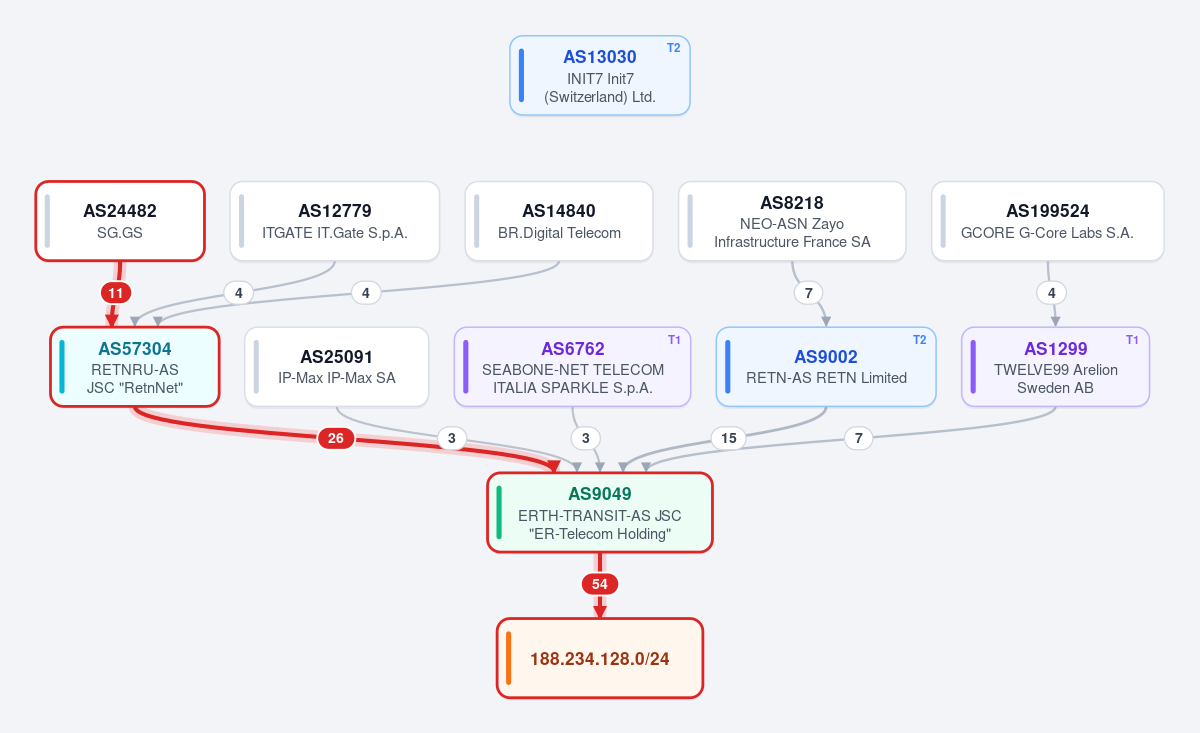Screen dimensions: 1200x733
Task: Click the red edge badge labeled 26
Action: [x=336, y=438]
